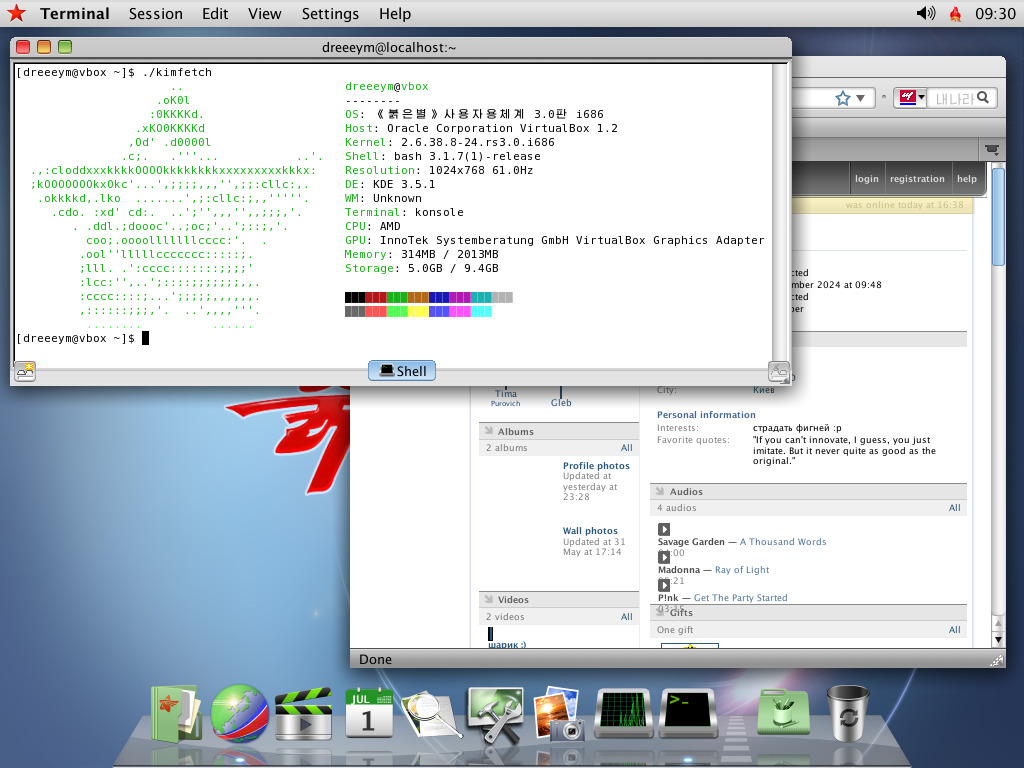Viewport: 1024px width, 768px height.
Task: Select the Shell tab in Konsole
Action: tap(401, 371)
